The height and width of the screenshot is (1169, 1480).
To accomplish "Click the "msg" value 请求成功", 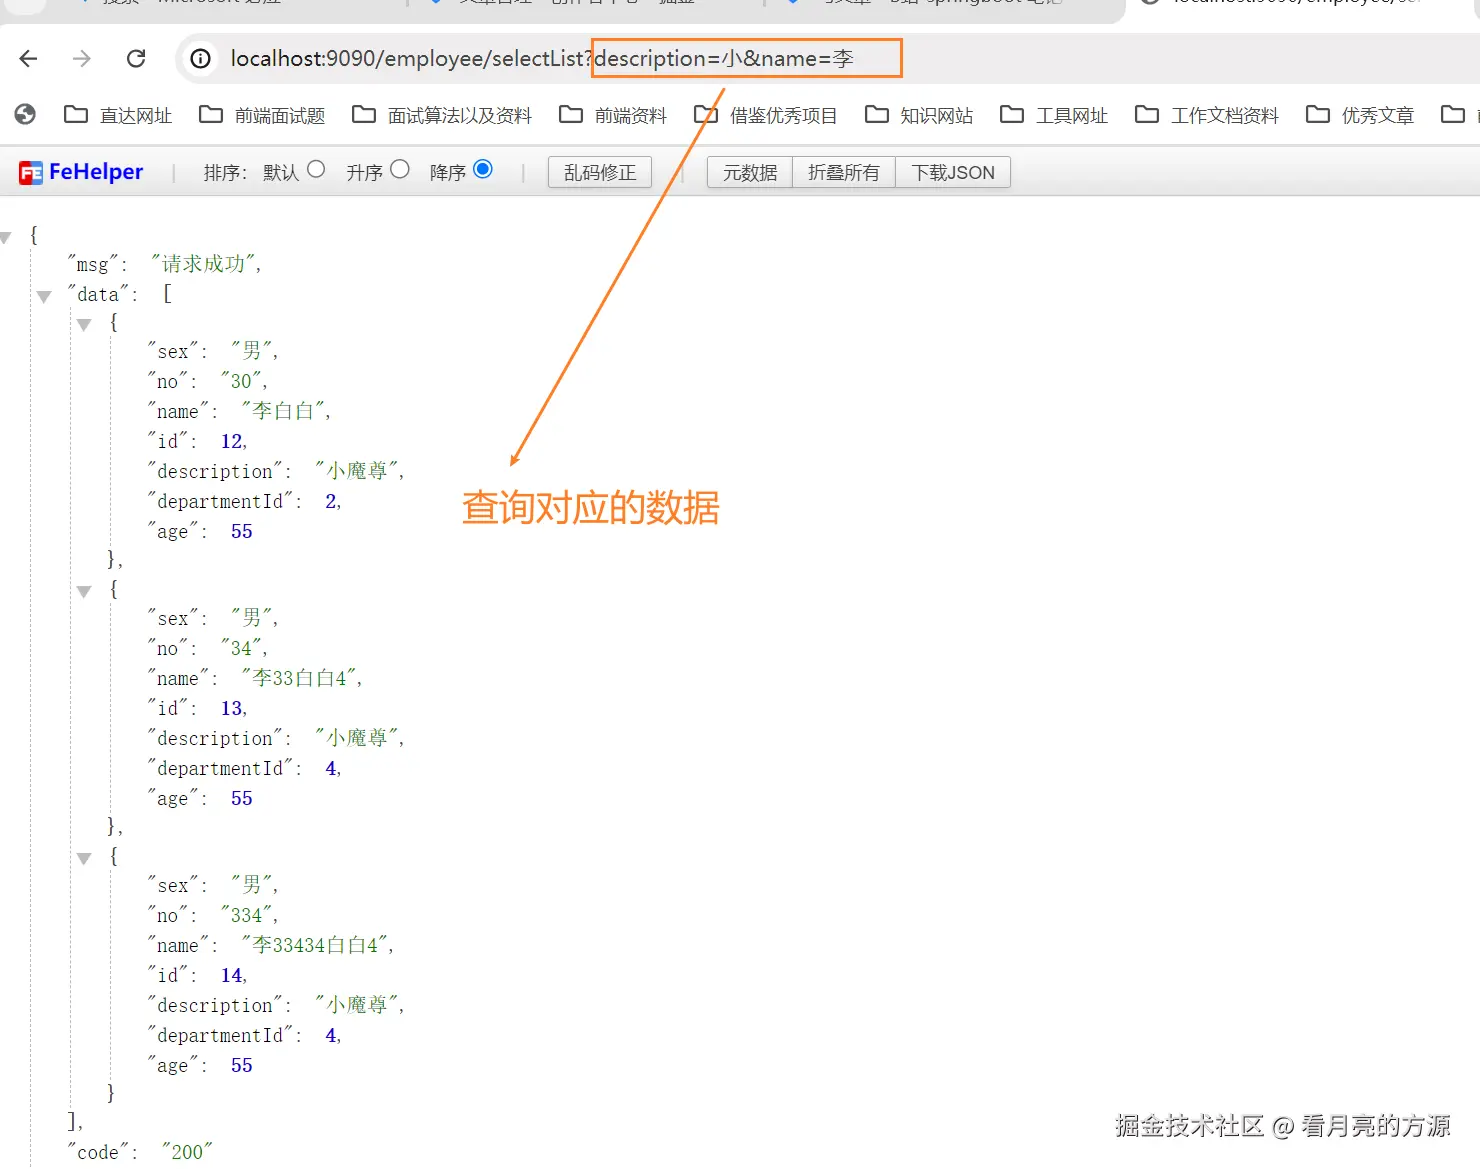I will coord(204,264).
